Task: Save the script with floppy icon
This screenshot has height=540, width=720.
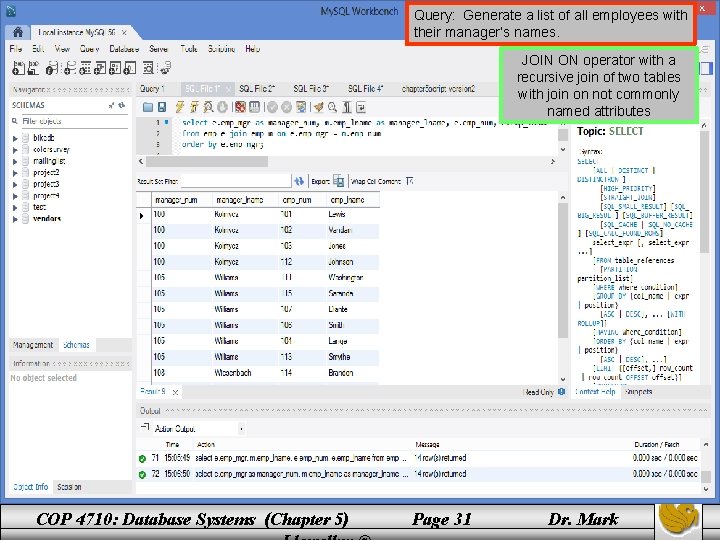Action: [x=162, y=107]
